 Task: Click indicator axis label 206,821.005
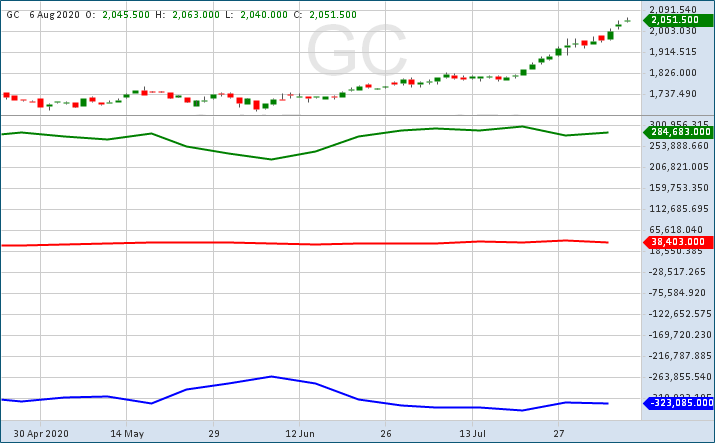coord(679,167)
